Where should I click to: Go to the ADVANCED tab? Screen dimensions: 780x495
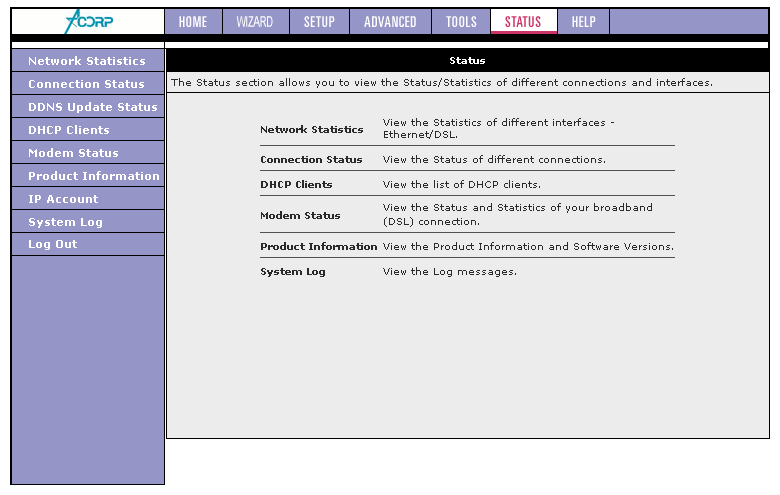390,22
